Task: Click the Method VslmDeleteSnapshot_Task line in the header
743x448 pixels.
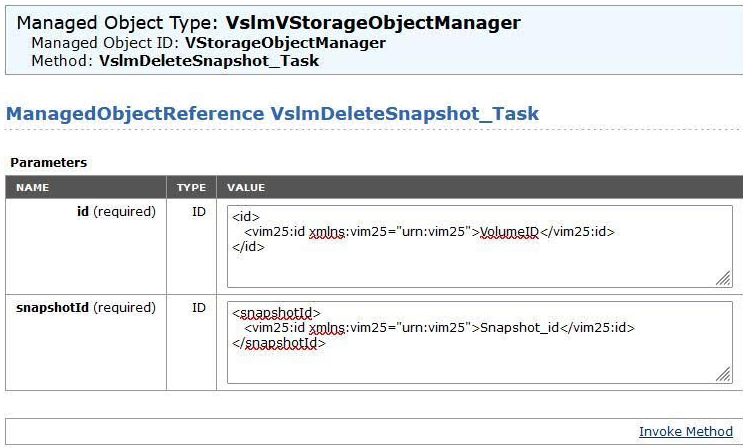Action: coord(175,60)
